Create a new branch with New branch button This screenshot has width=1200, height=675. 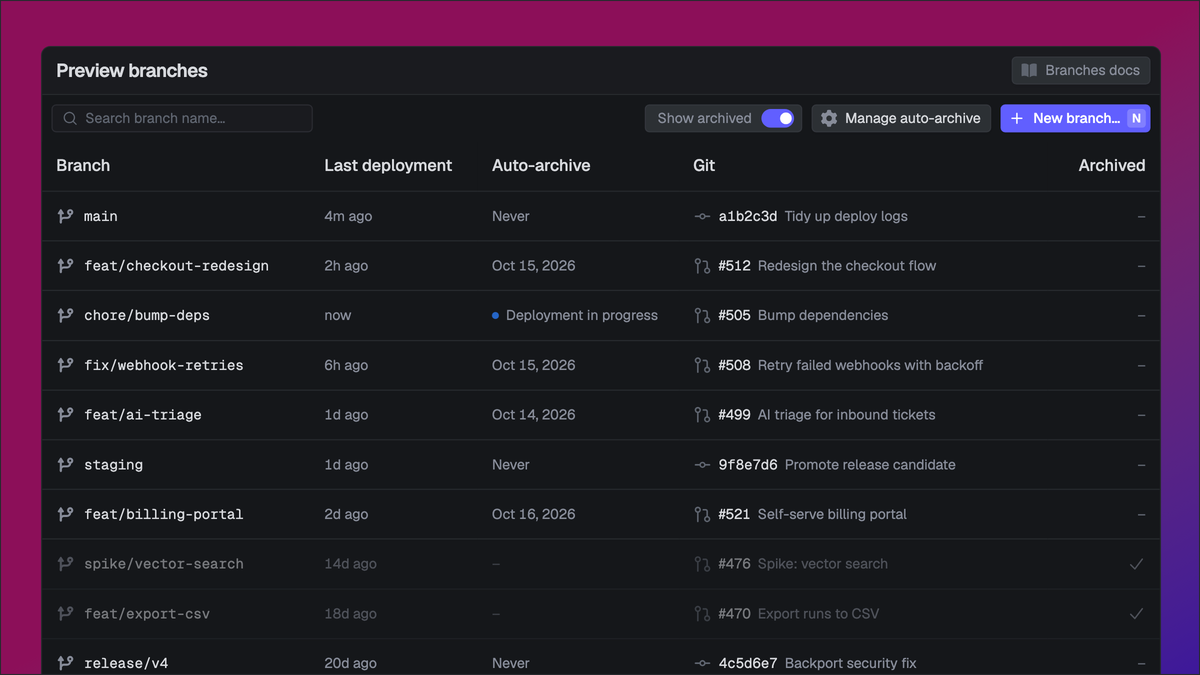(x=1075, y=118)
